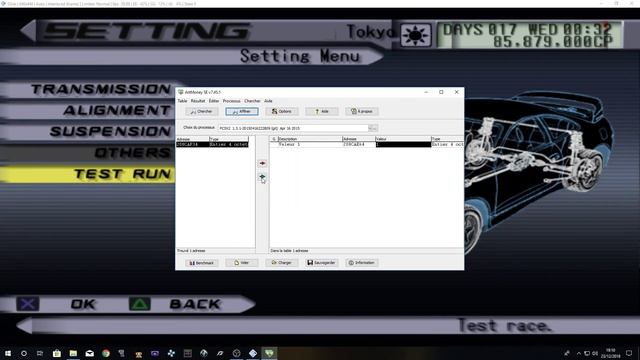Click the Vider clear table button
This screenshot has height=360, width=640.
pos(242,263)
